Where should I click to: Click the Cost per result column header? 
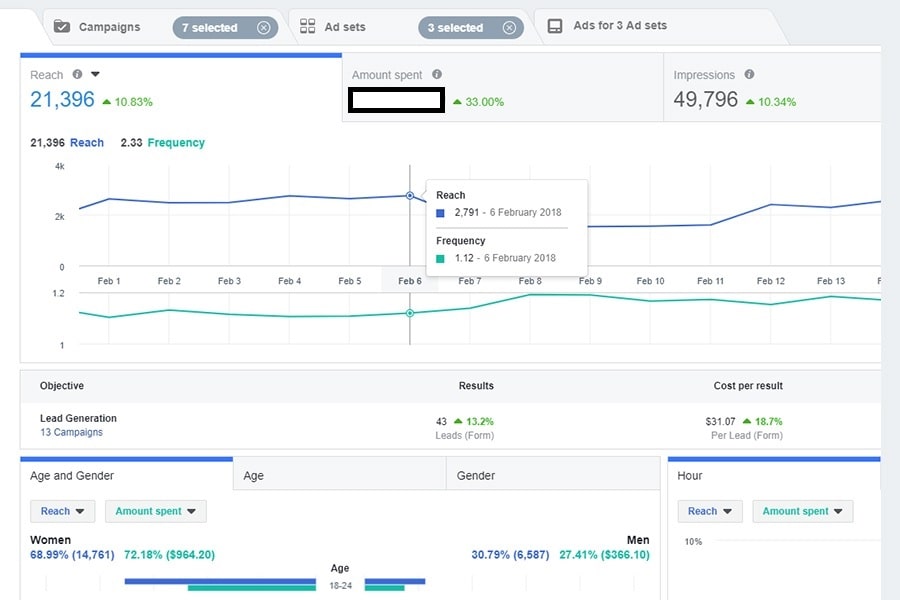point(748,386)
